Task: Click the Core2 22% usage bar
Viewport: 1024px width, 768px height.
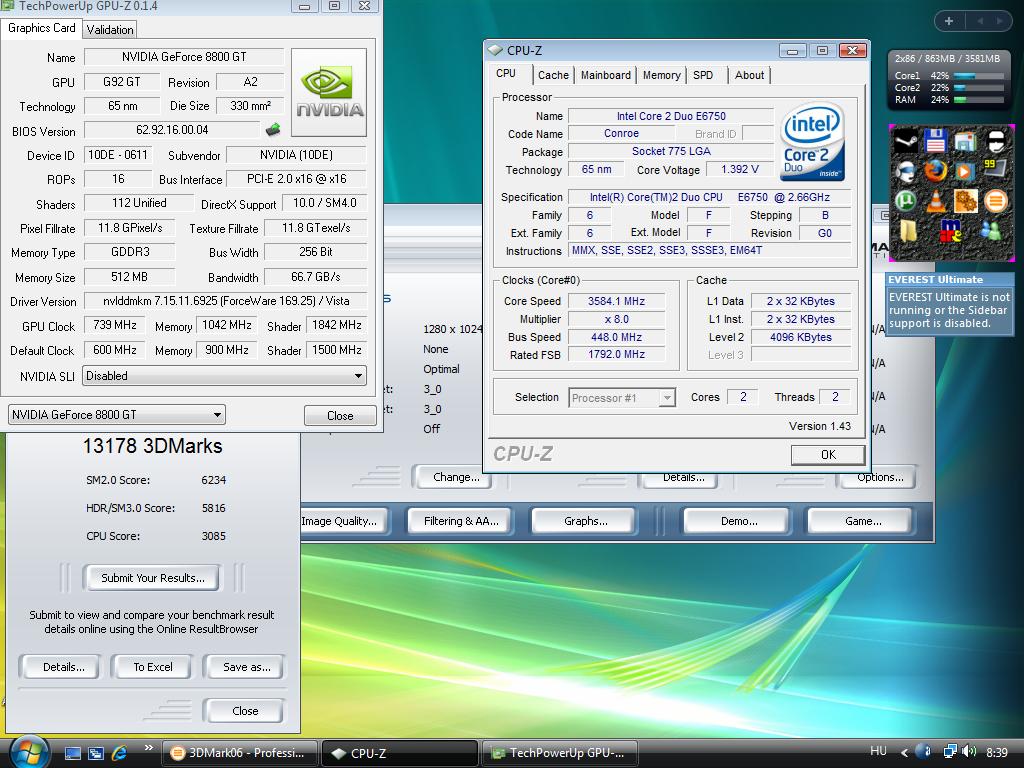Action: tap(978, 88)
